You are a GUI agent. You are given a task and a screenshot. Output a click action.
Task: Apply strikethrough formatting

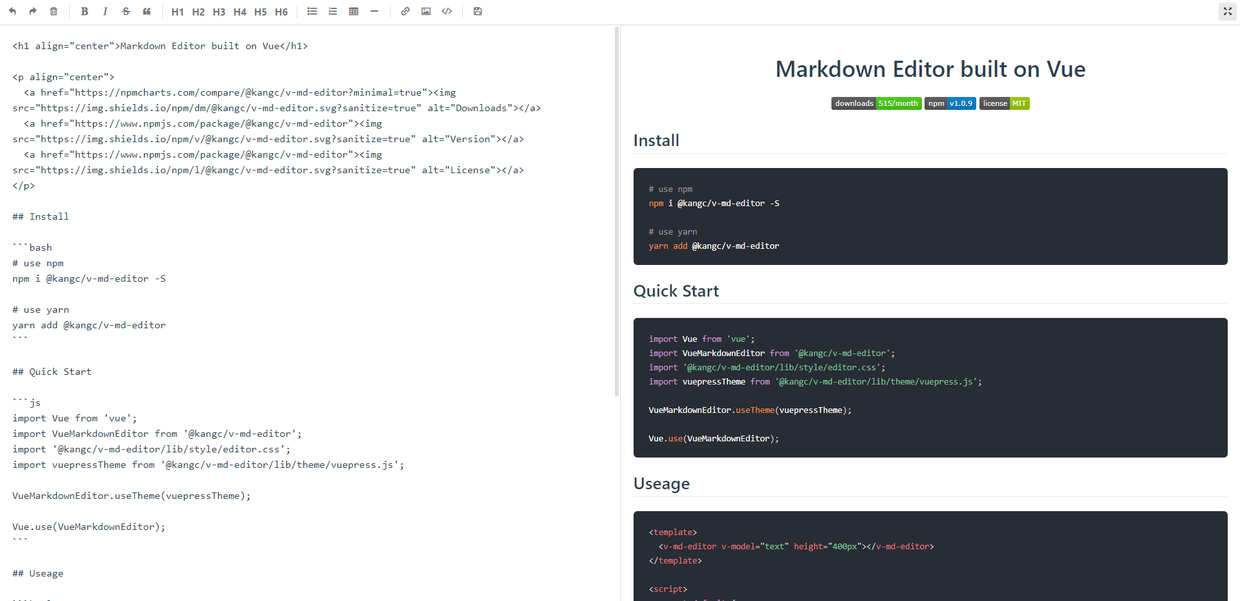126,12
